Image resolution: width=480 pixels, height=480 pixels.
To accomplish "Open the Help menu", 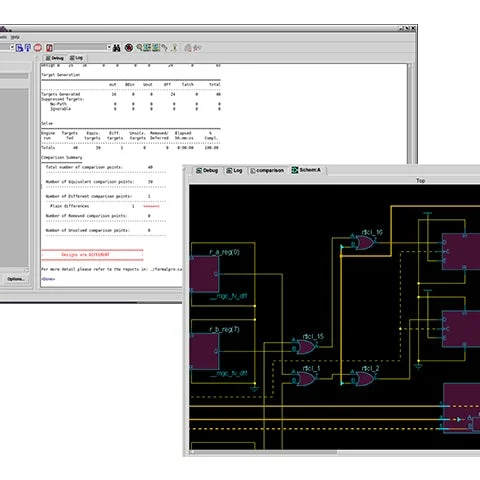I will (x=15, y=37).
